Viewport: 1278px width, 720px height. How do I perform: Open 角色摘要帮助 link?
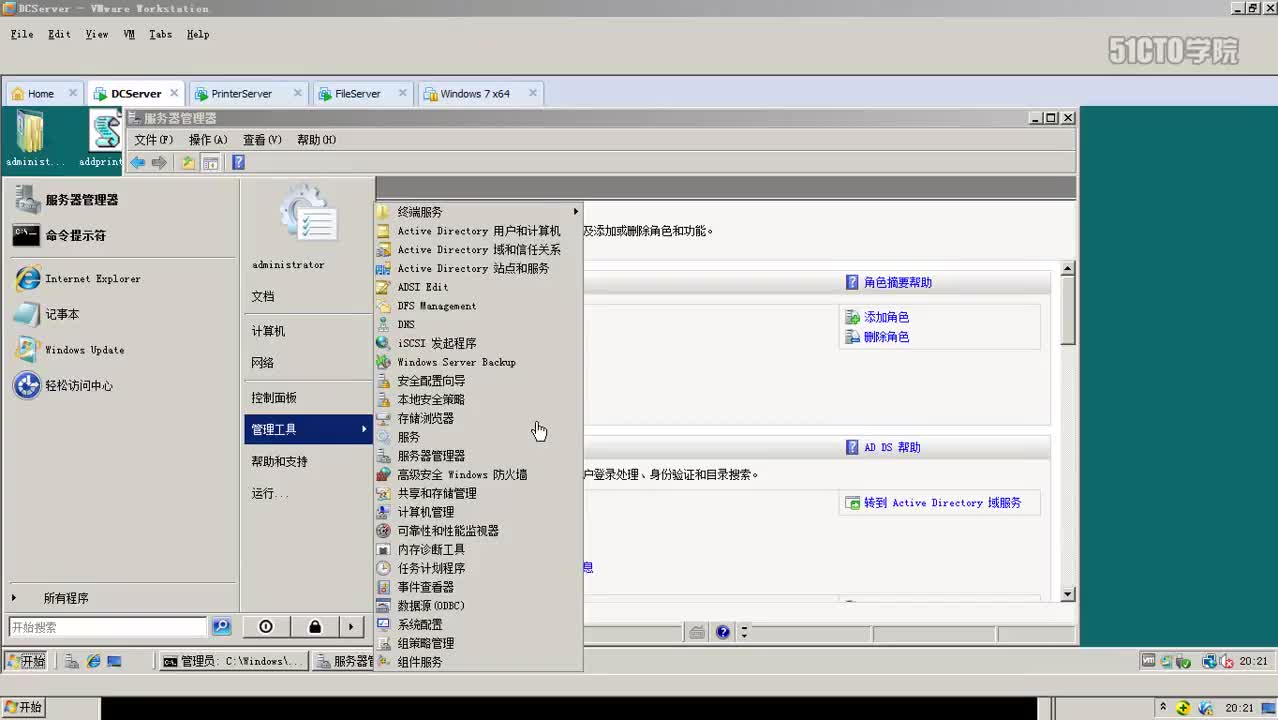coord(897,283)
